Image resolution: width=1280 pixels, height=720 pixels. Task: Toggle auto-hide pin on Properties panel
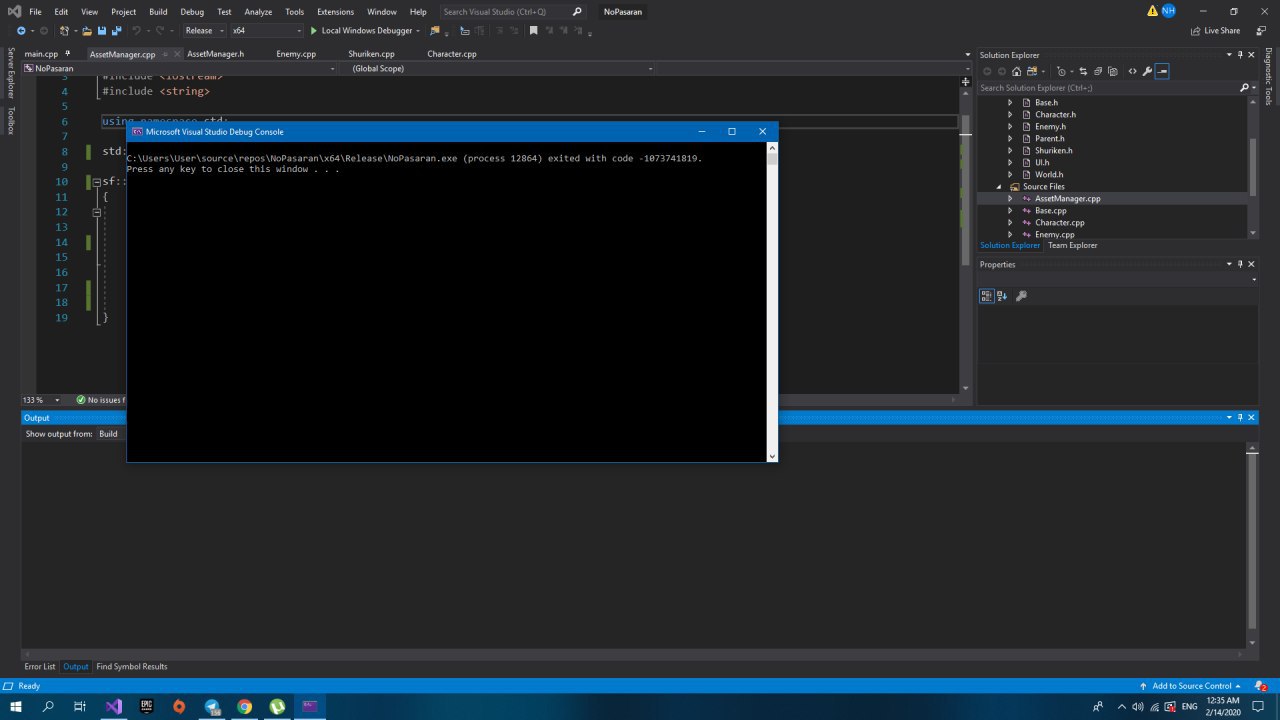1240,264
